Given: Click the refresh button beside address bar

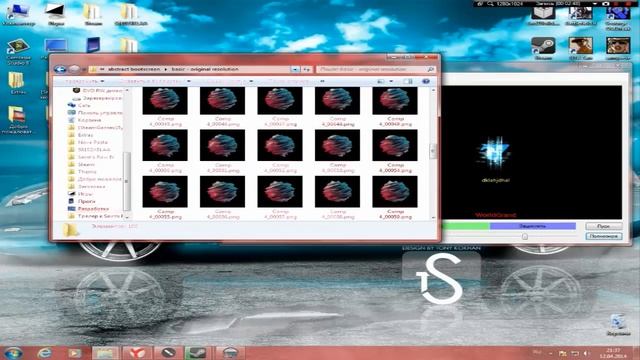Looking at the screenshot, I should (x=307, y=69).
